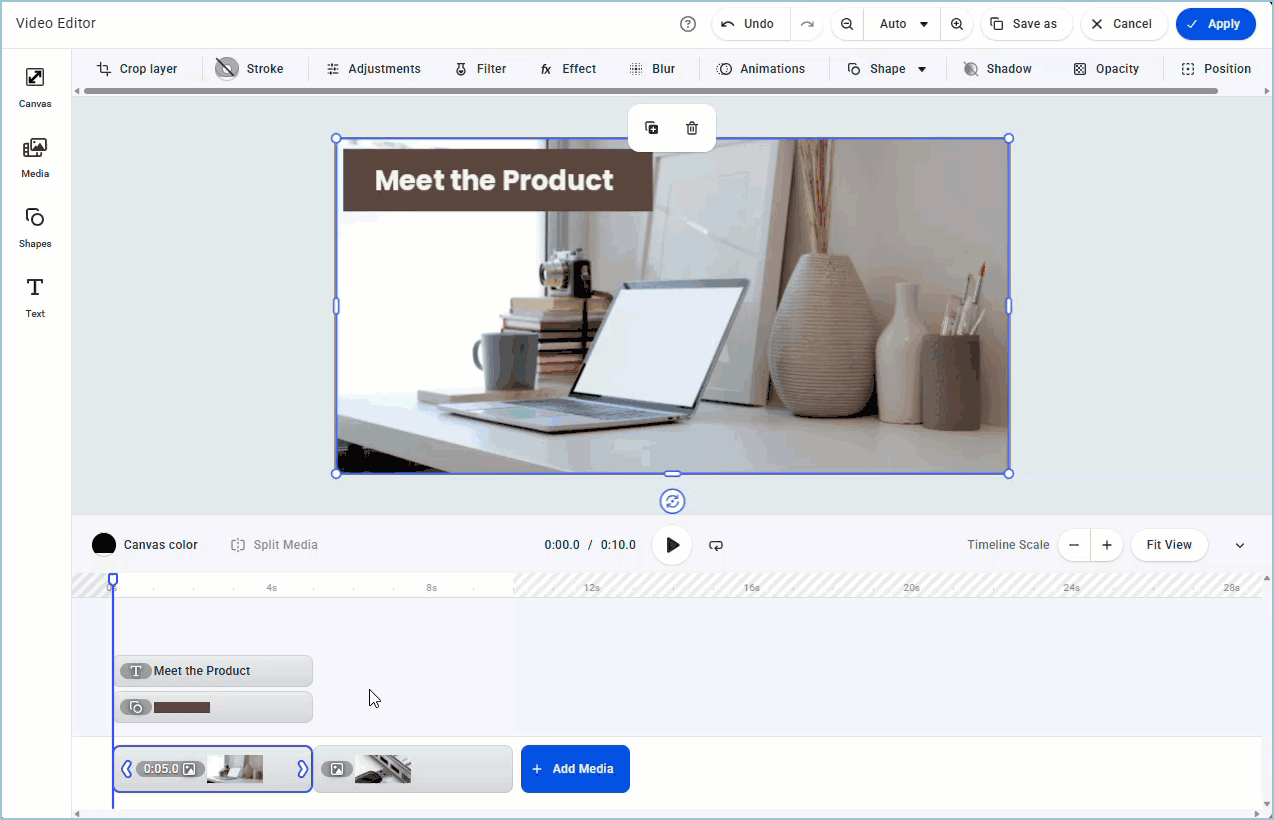1274x820 pixels.
Task: Open the Canvas color swatch
Action: click(104, 545)
